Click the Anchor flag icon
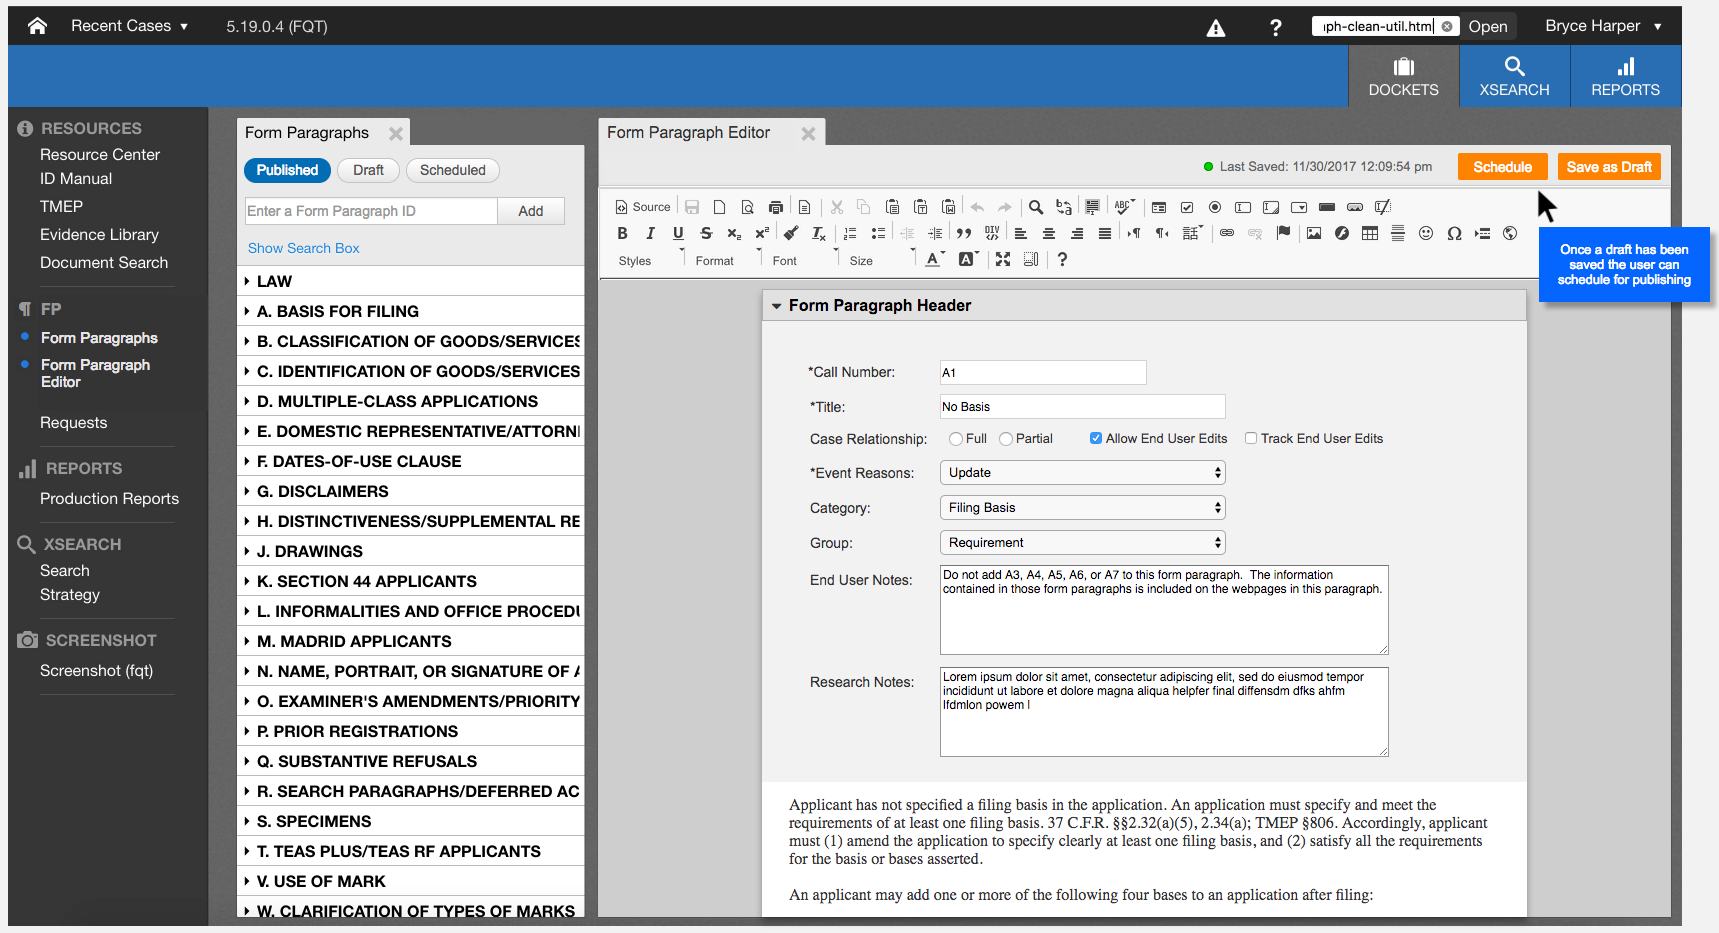 tap(1283, 233)
